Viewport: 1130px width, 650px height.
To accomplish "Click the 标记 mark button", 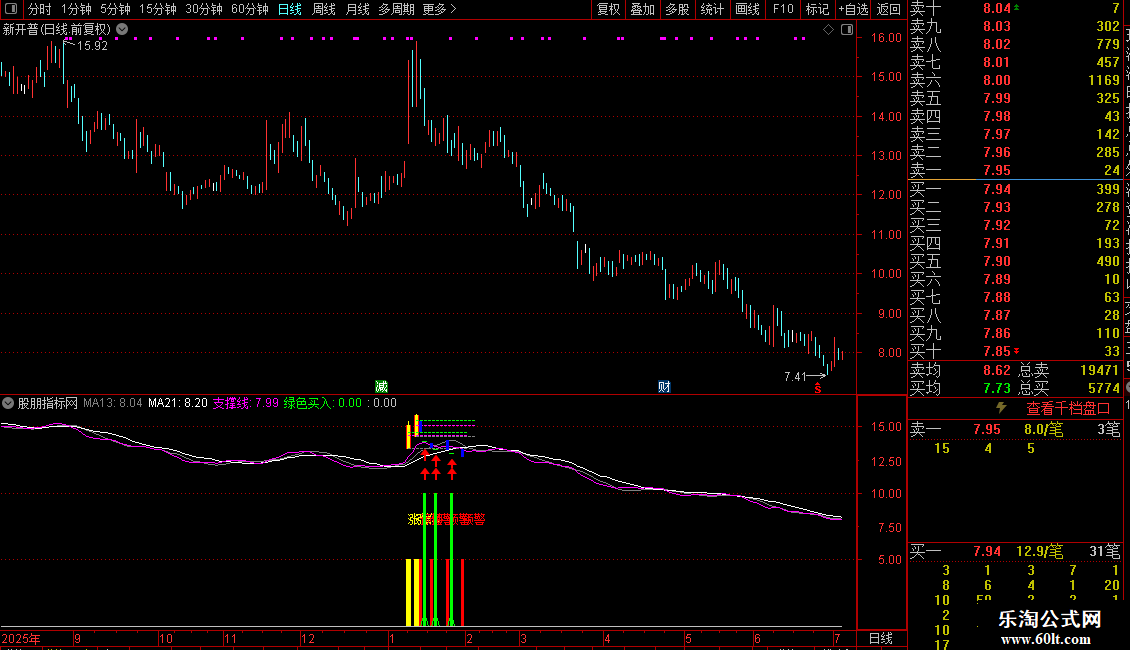I will tap(817, 9).
